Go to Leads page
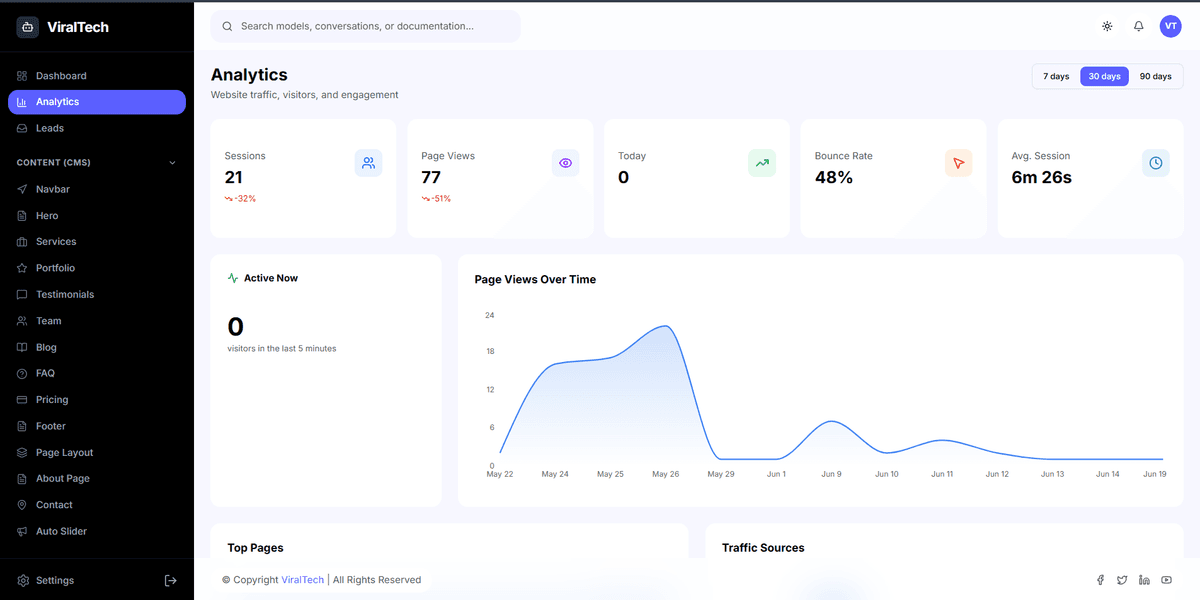Screen dimensions: 1200x600 pos(97,128)
